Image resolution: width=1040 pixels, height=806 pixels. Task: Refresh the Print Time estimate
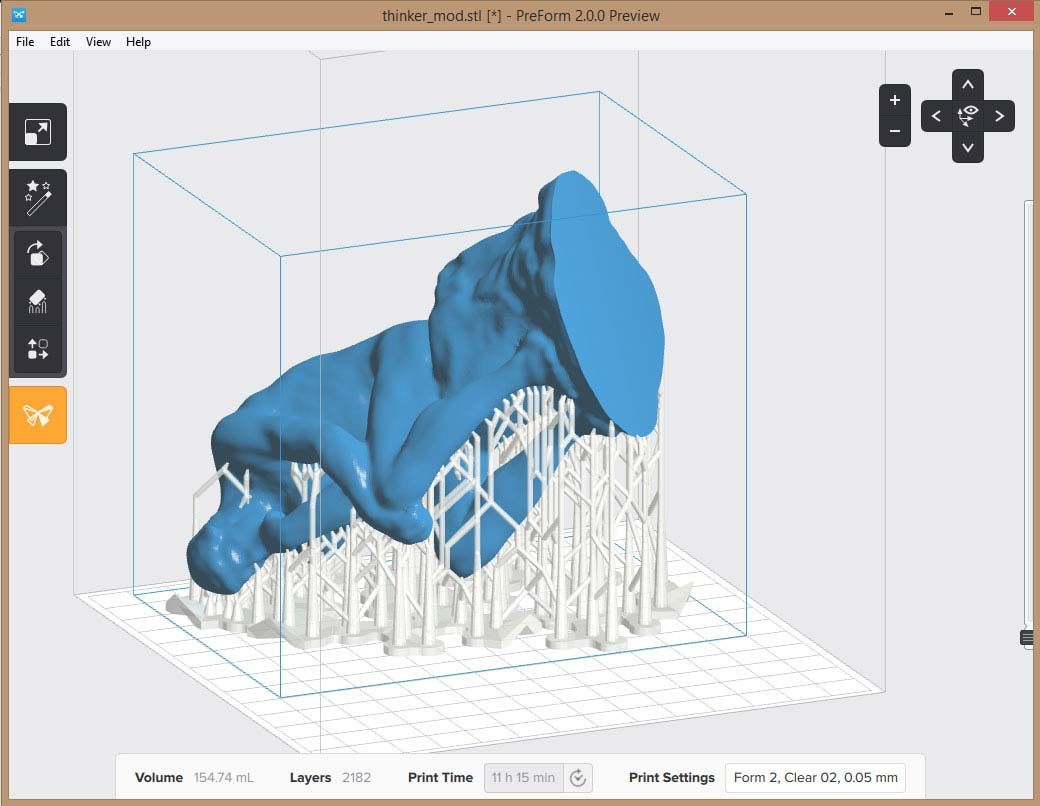click(x=577, y=777)
